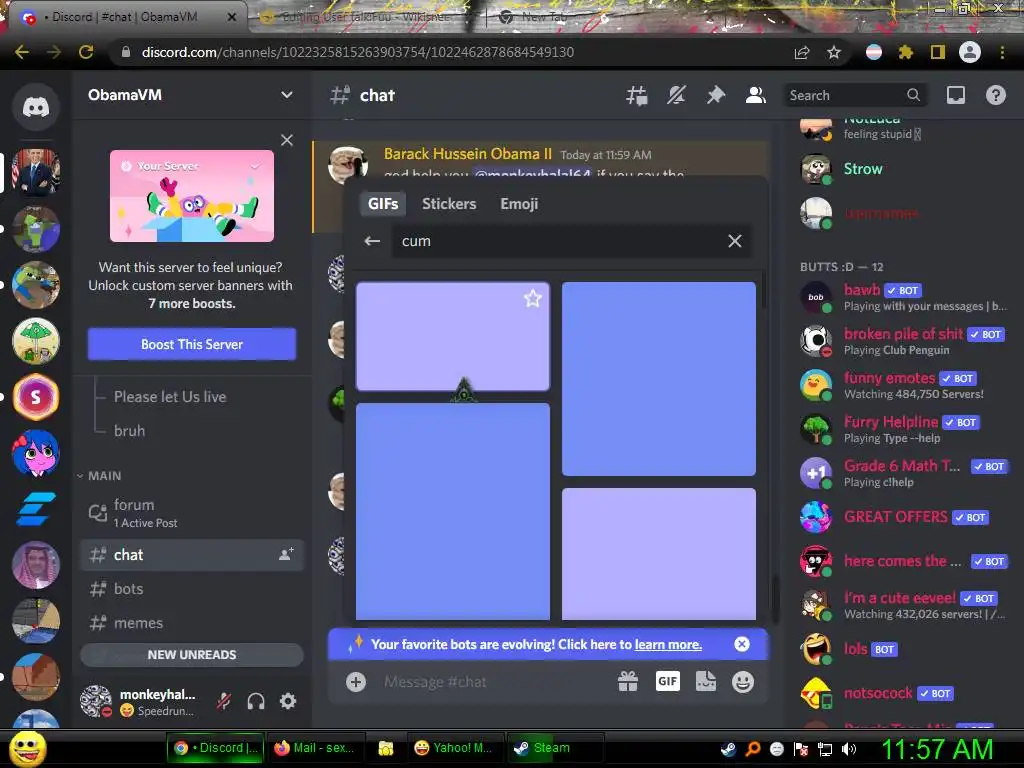Open notsocock bot profile
This screenshot has height=768, width=1024.
click(904, 694)
